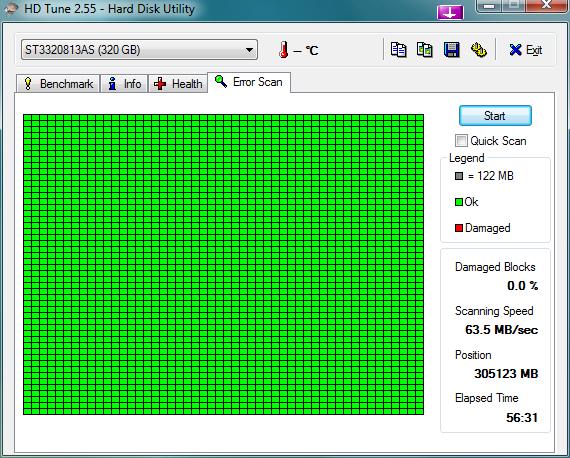The height and width of the screenshot is (458, 570).
Task: Open the drive selection combo box
Action: [139, 50]
